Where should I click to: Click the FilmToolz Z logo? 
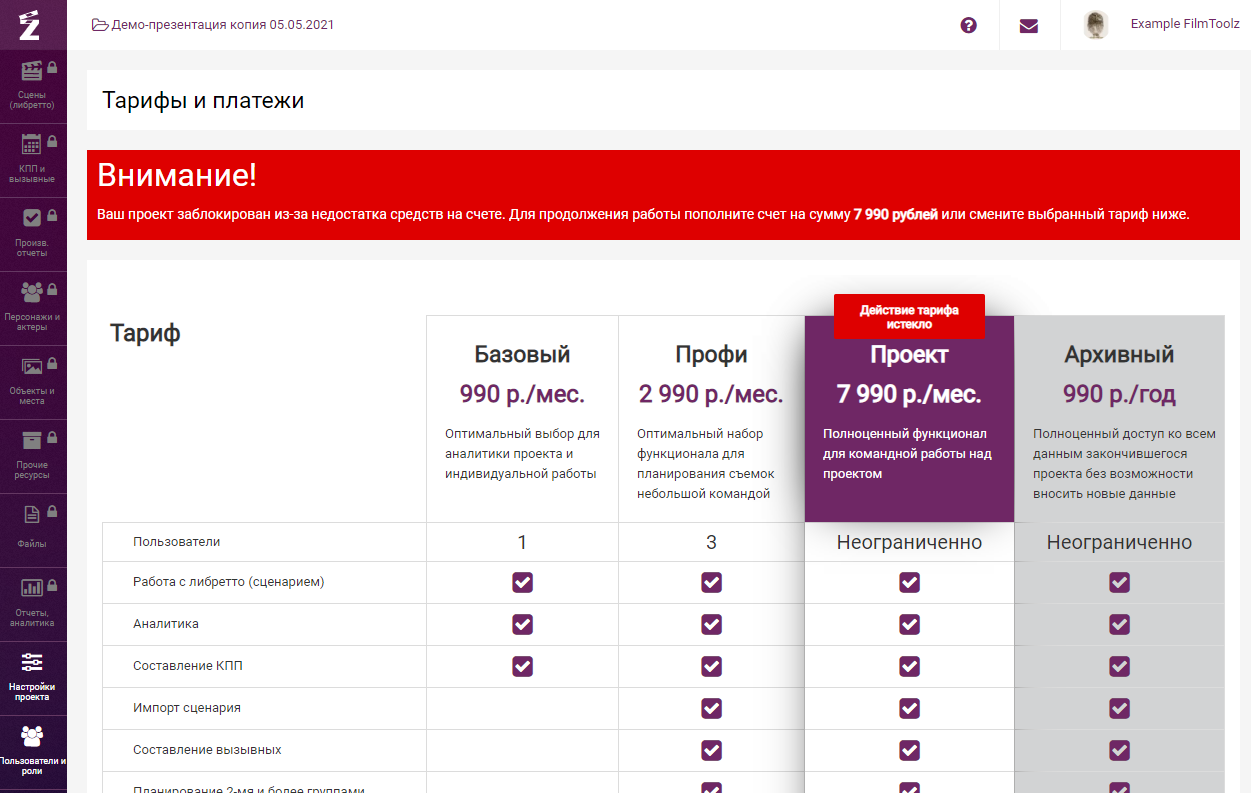(x=30, y=25)
